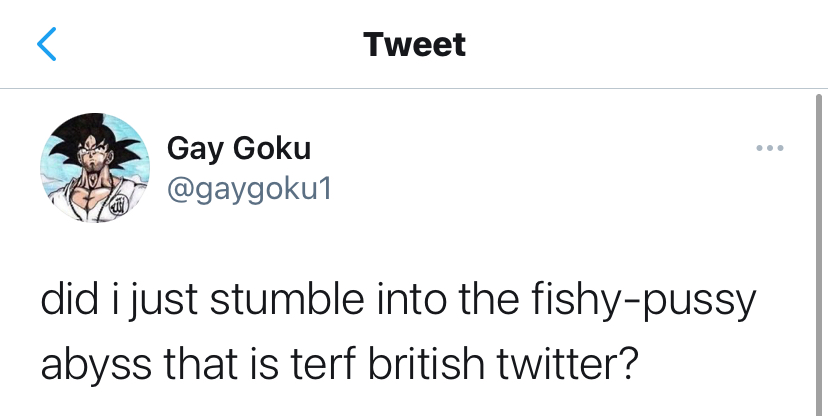Expand tweet options via ellipsis icon
Image resolution: width=828 pixels, height=416 pixels.
(x=770, y=149)
